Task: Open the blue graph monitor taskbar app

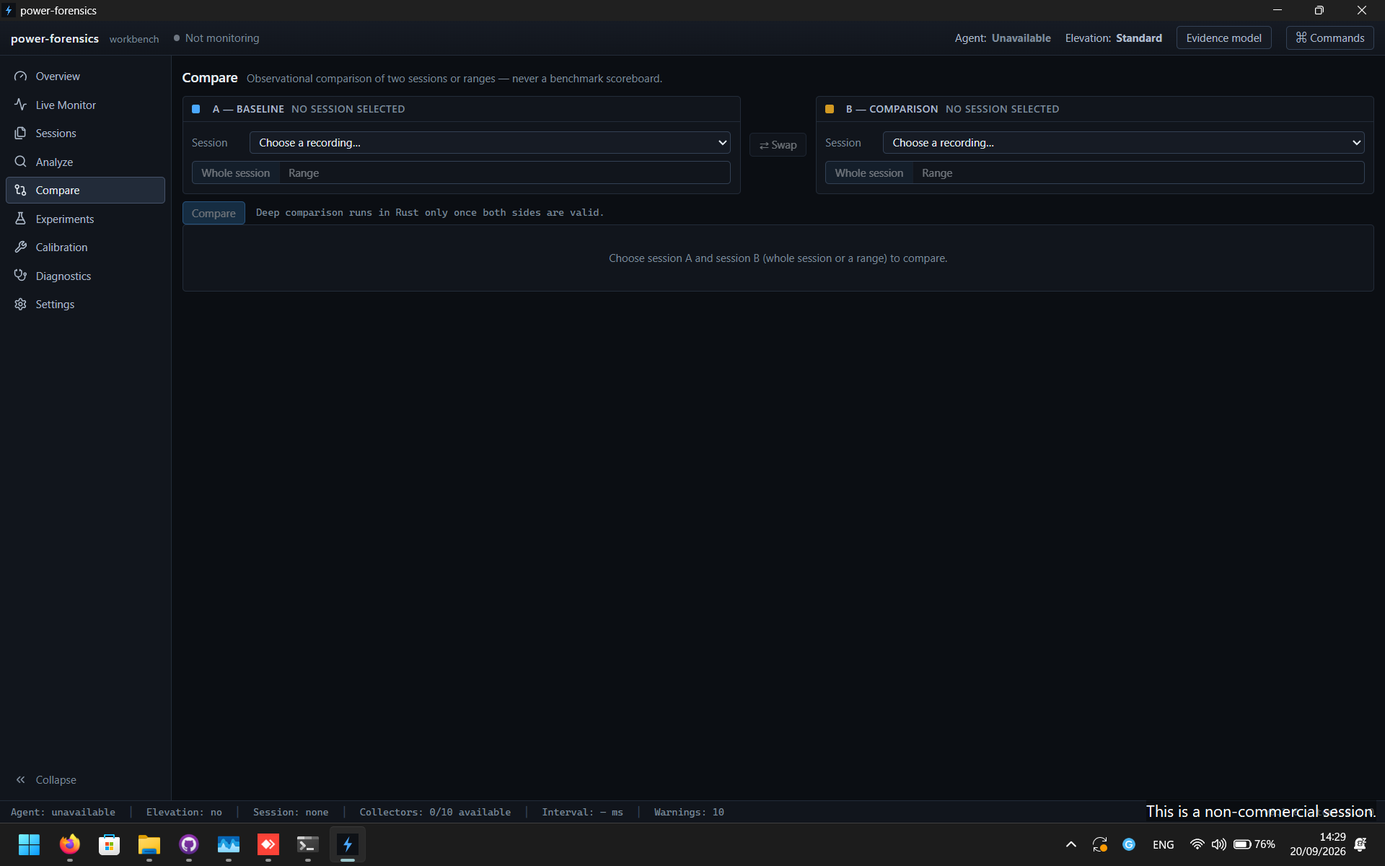Action: (228, 845)
